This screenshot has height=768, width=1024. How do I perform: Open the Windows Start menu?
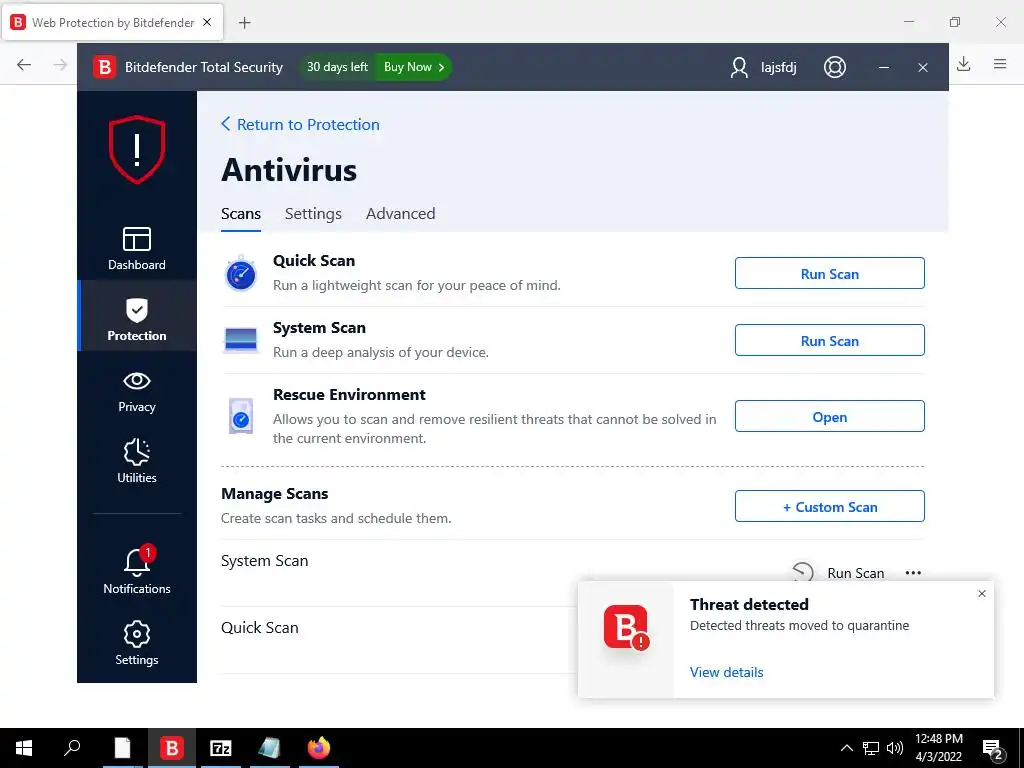(x=24, y=748)
